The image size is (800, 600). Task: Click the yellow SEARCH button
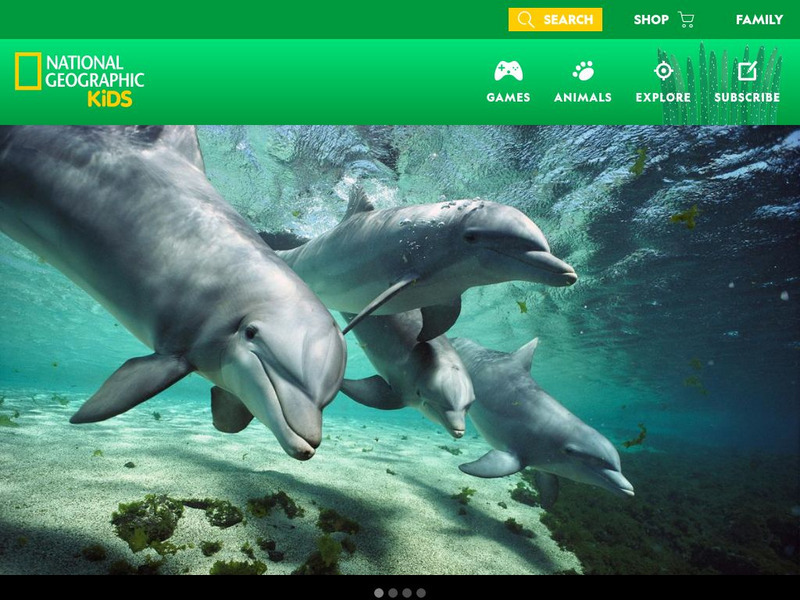point(555,18)
